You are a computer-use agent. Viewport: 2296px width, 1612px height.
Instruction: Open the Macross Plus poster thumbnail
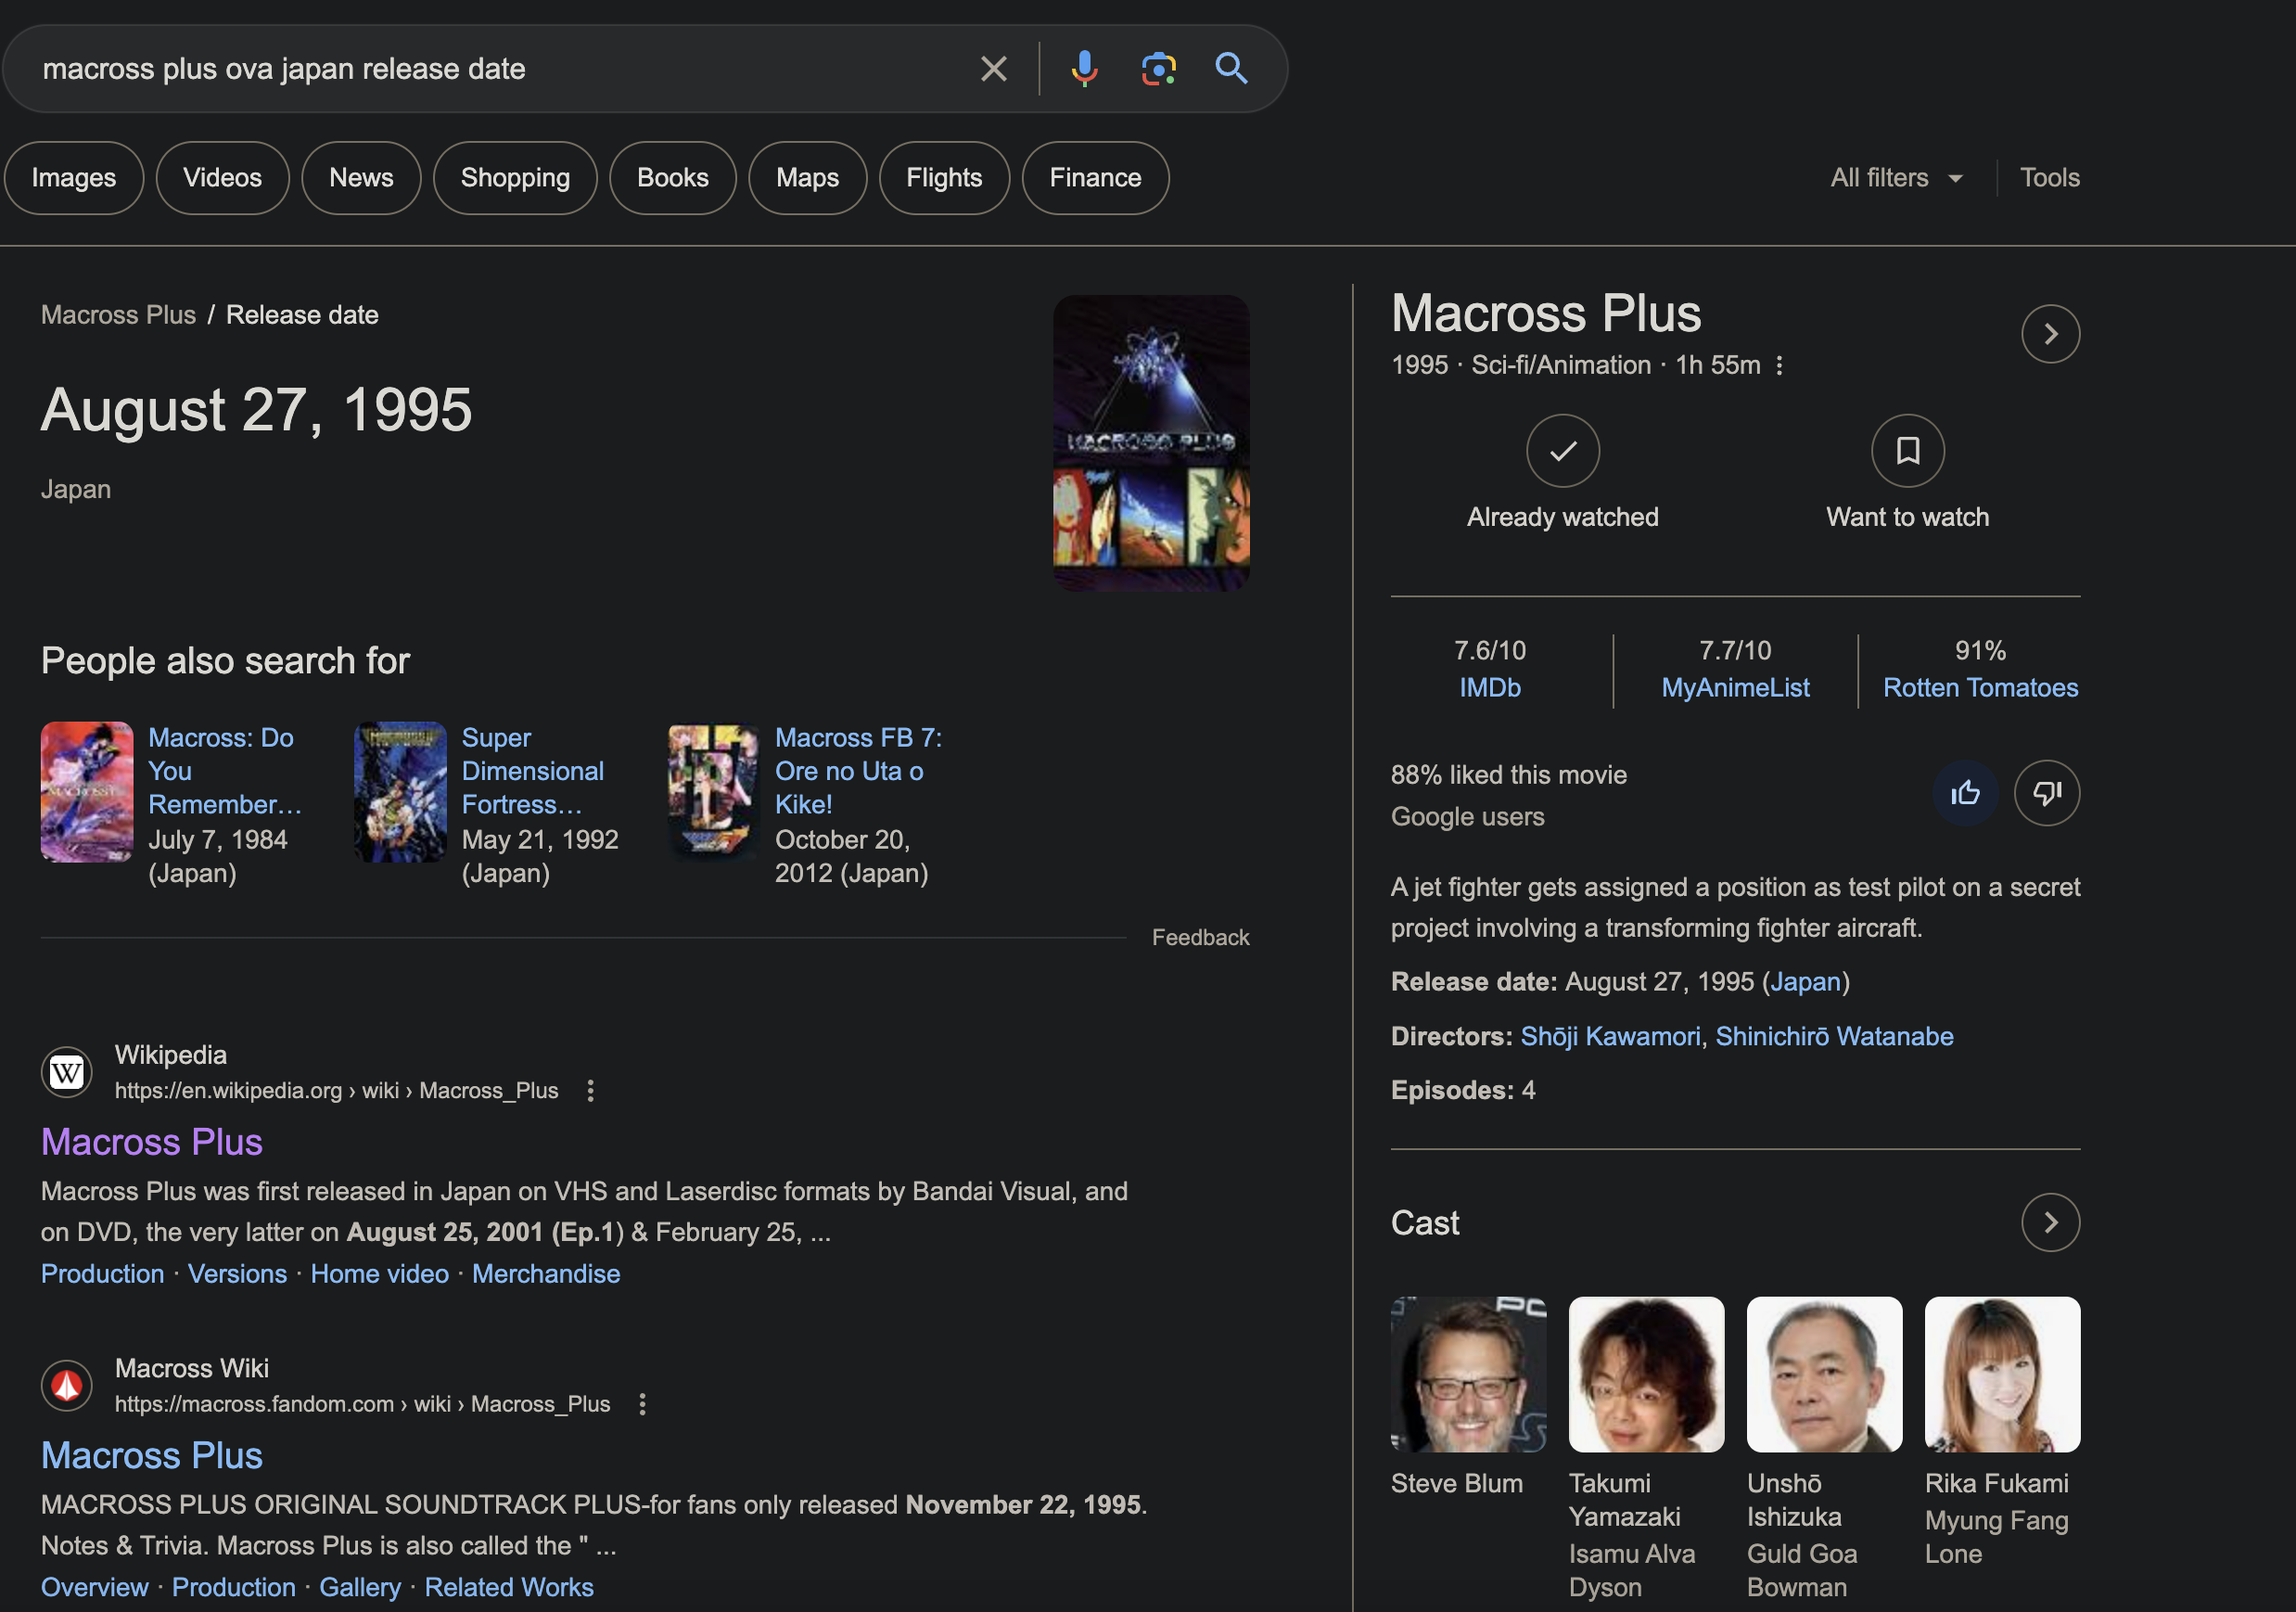point(1151,443)
